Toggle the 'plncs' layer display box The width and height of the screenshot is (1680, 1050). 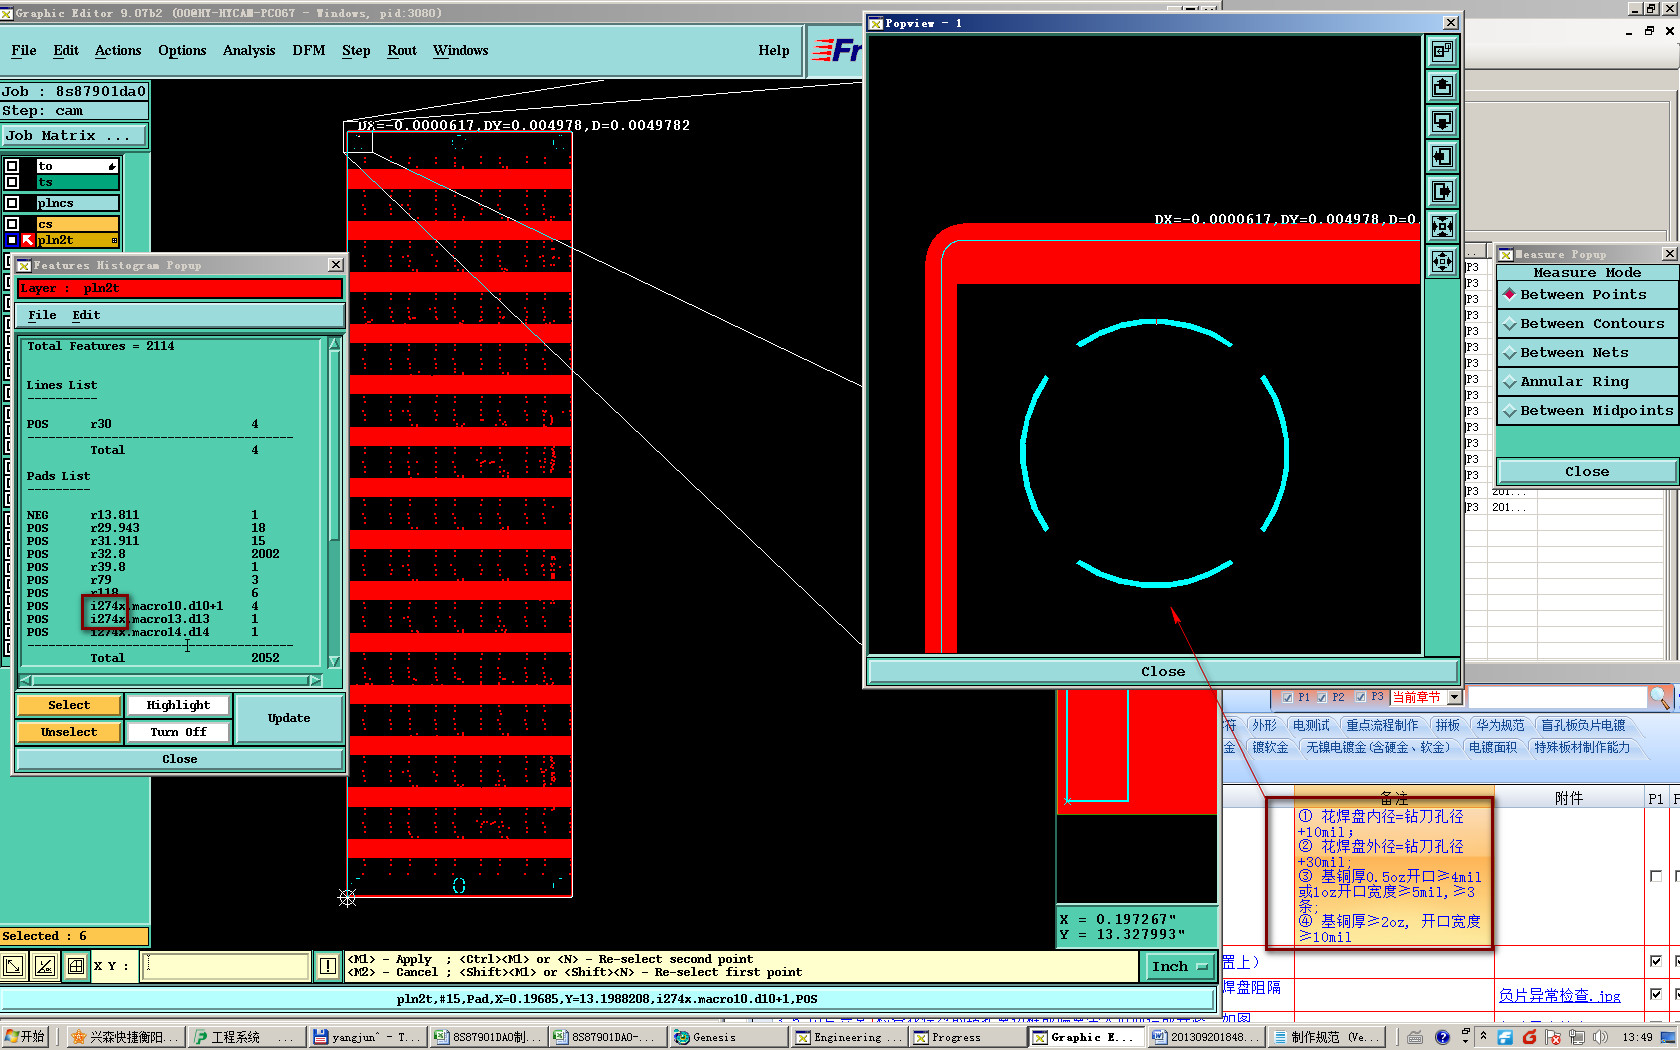12,203
